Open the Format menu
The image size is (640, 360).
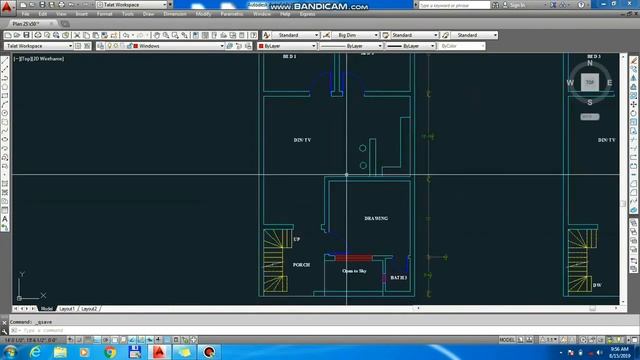tap(104, 14)
